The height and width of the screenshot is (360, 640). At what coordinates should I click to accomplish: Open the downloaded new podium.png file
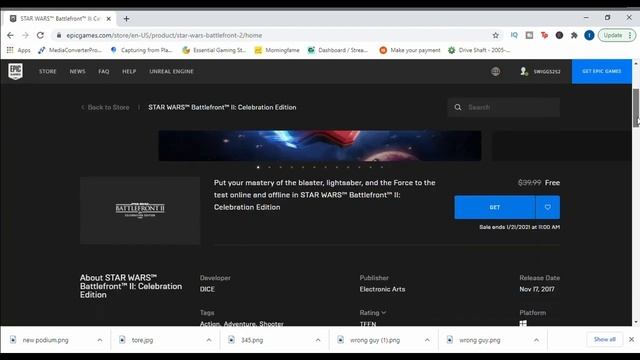tap(46, 340)
